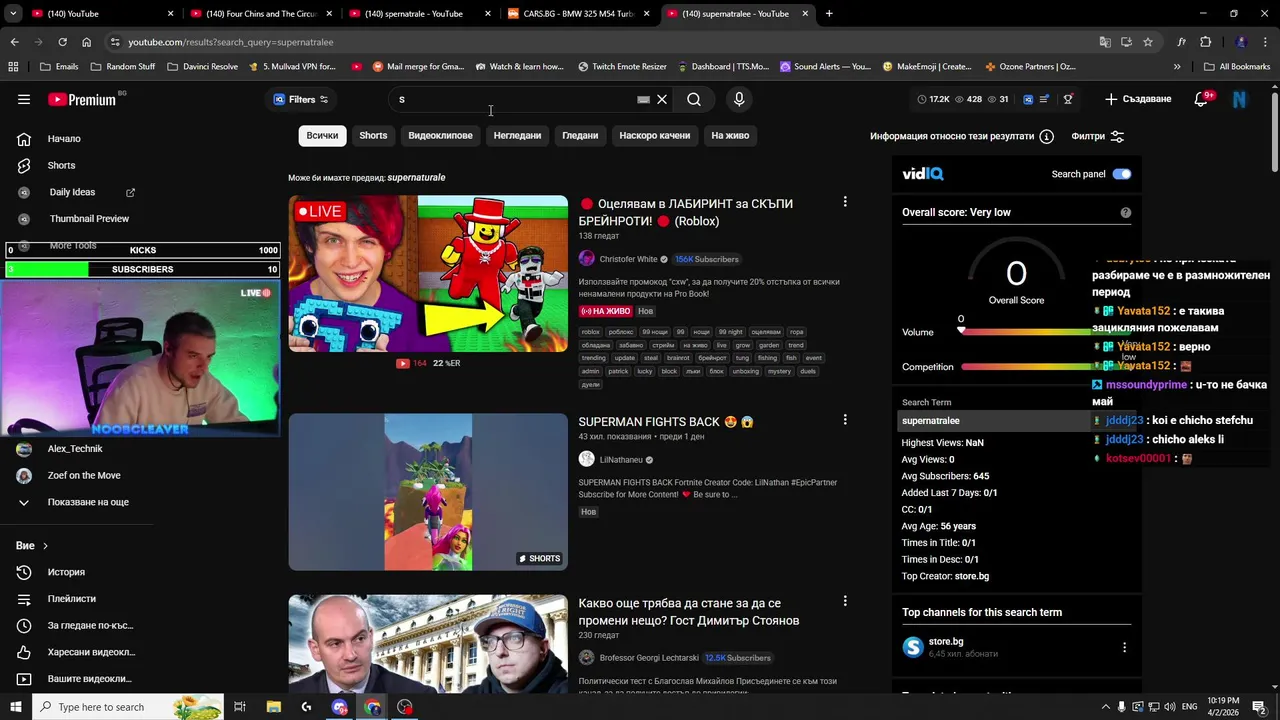Viewport: 1280px width, 720px height.
Task: Select the Негледани filter chip
Action: (517, 135)
